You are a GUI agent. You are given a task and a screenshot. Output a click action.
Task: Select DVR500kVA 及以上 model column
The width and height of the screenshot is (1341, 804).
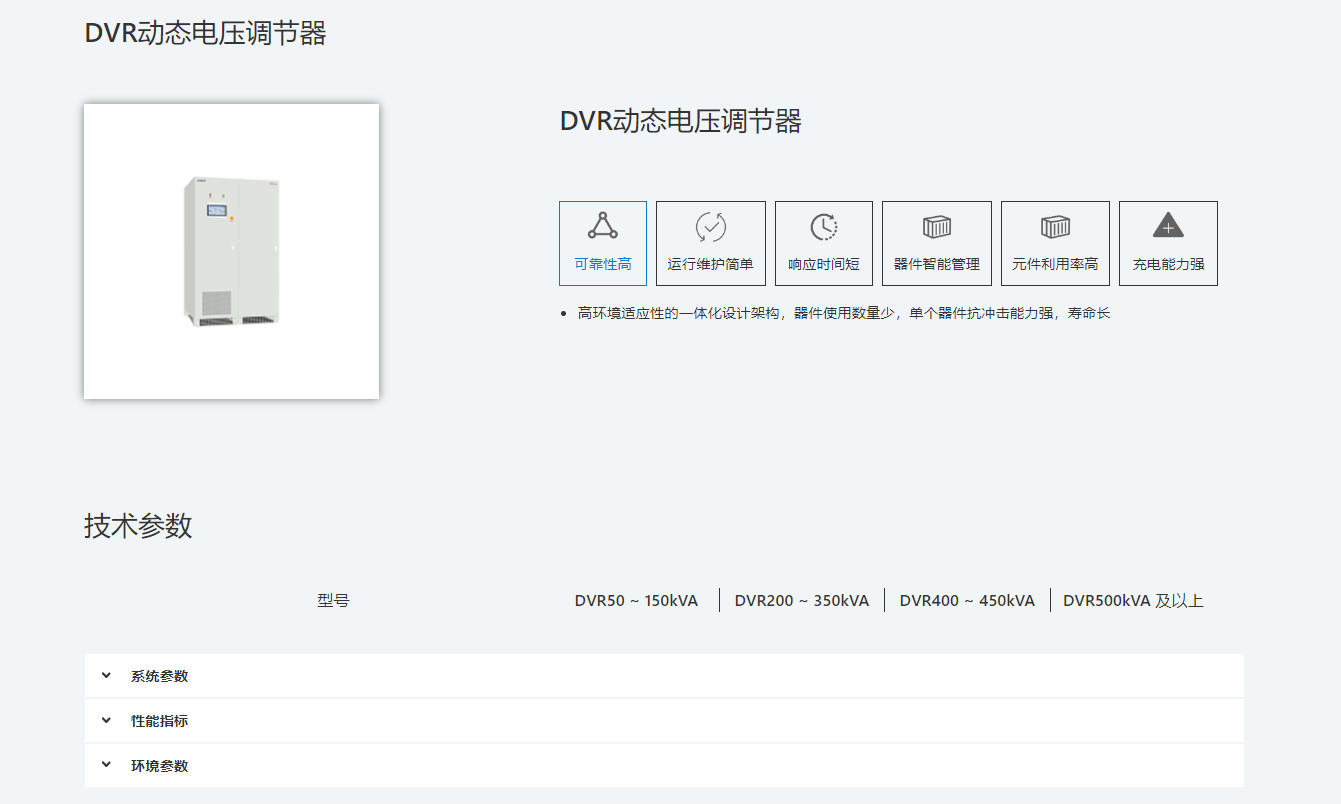[1132, 601]
